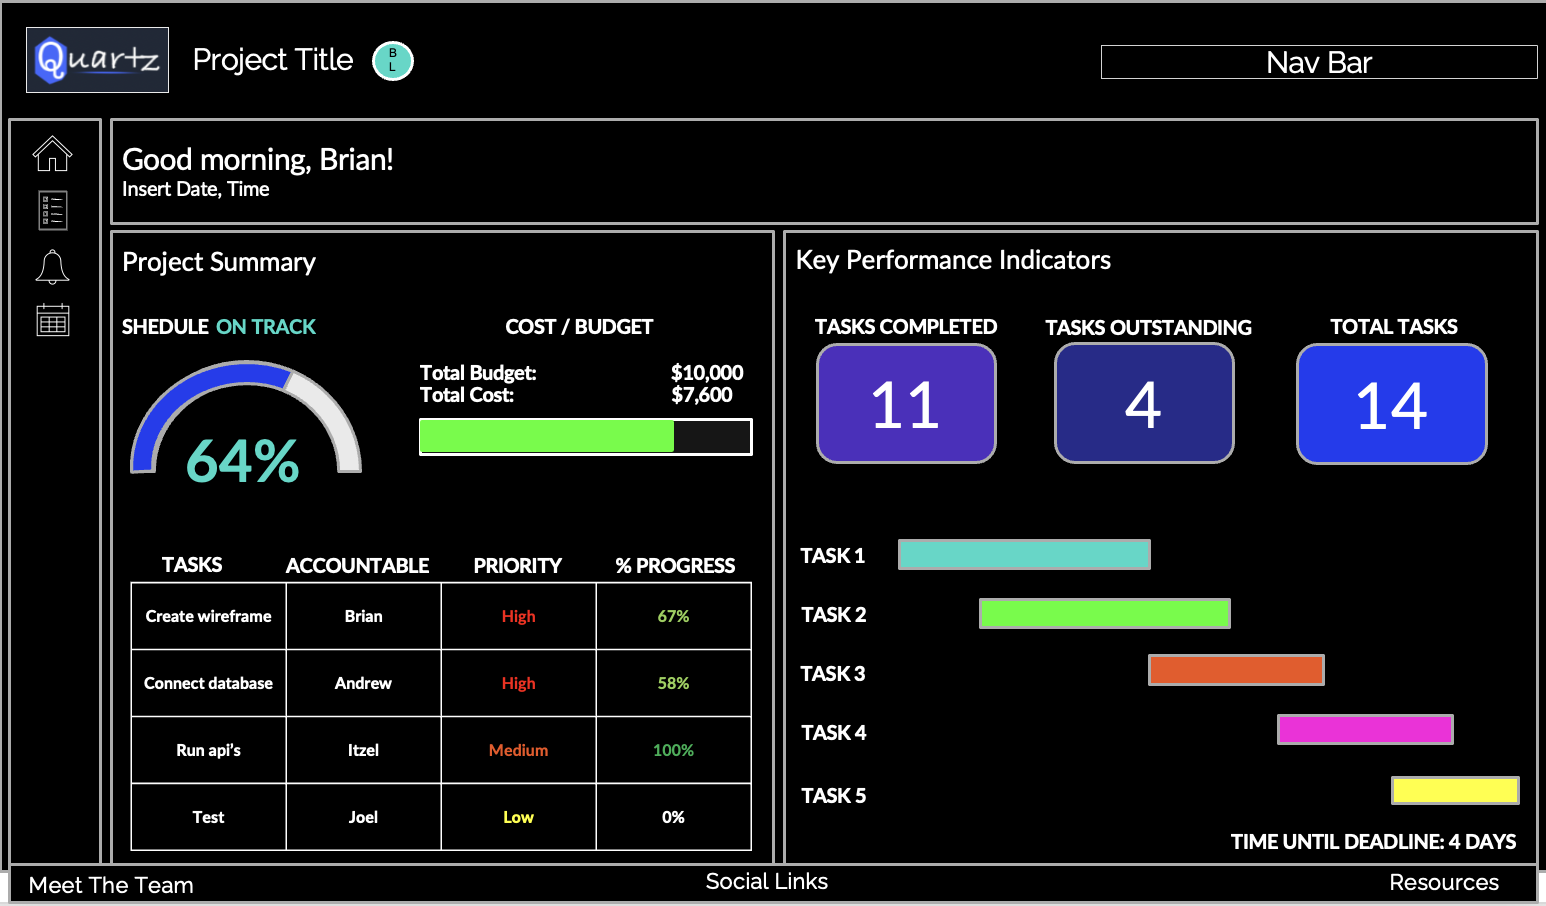This screenshot has width=1546, height=906.
Task: Select the 'Test' task cell
Action: pos(209,817)
